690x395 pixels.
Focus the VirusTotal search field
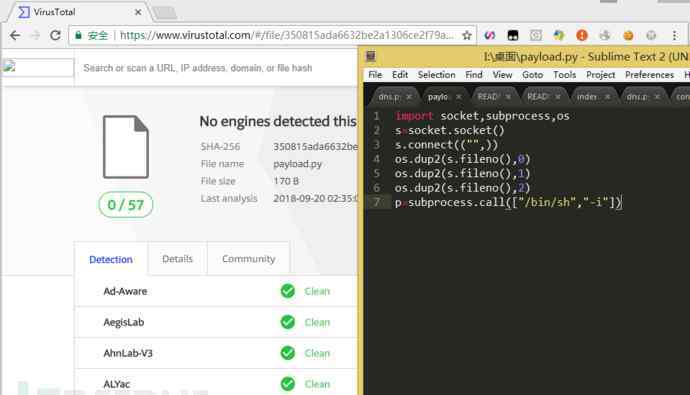click(217, 68)
